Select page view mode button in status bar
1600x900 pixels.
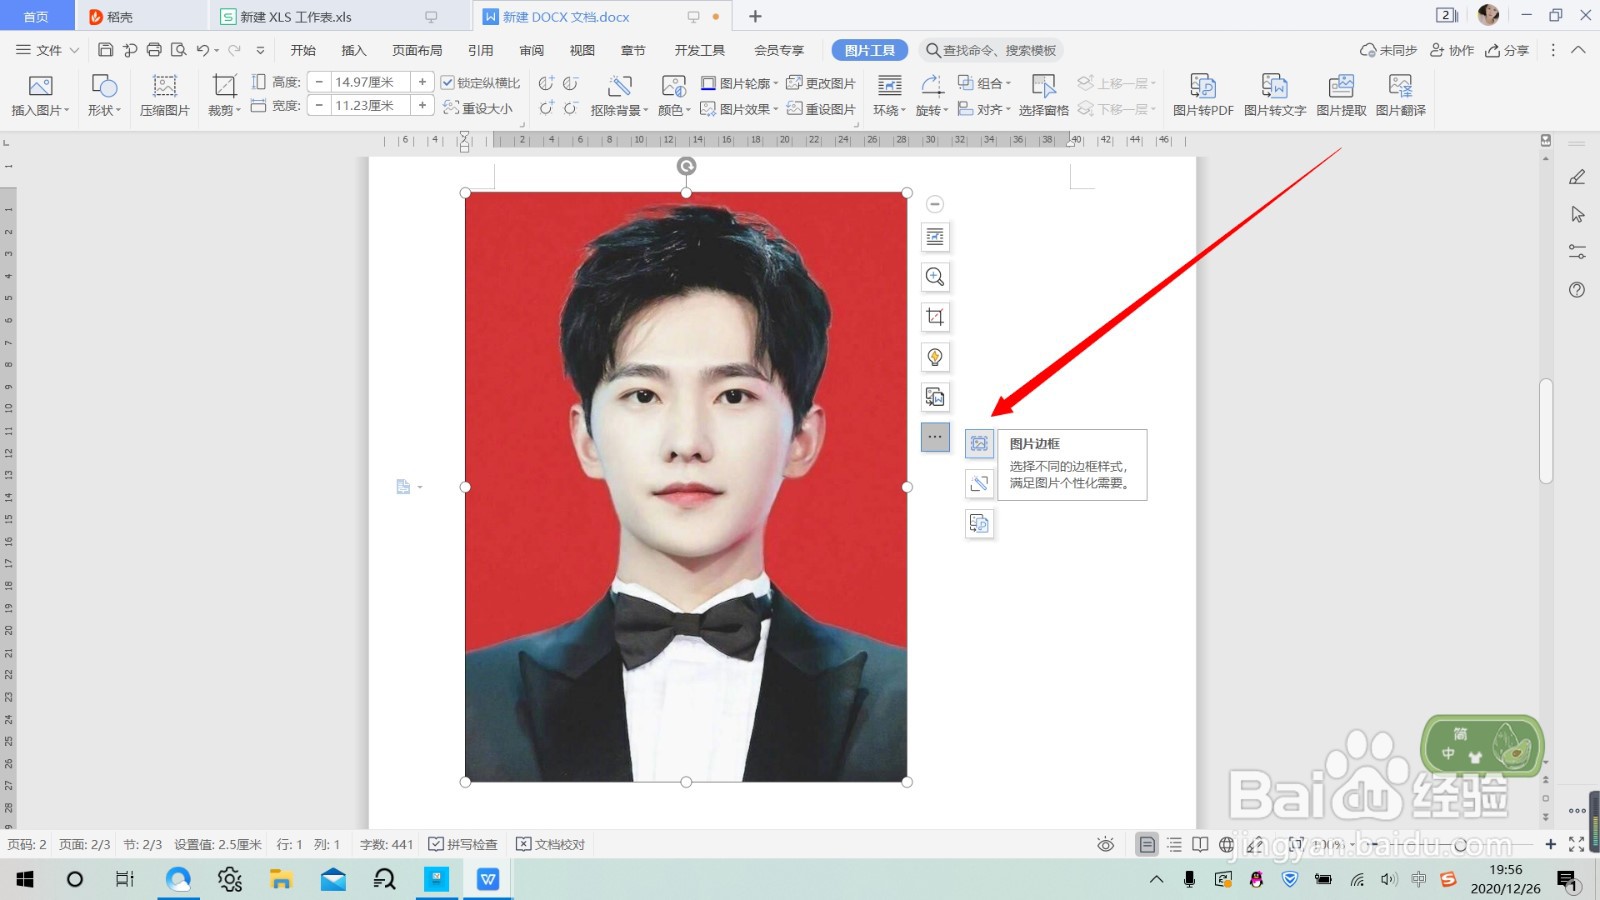[1147, 845]
